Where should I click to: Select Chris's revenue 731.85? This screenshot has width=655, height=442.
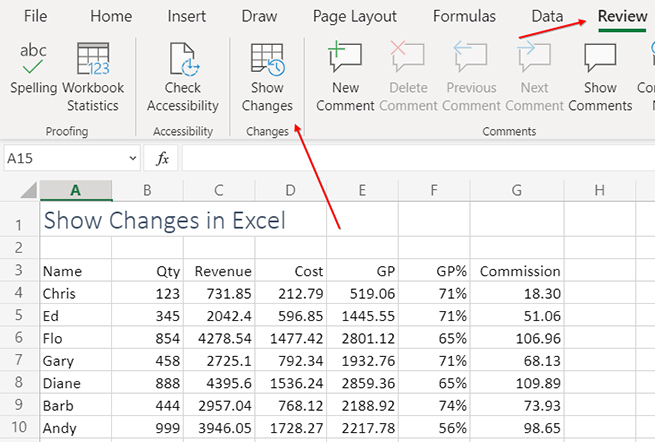pyautogui.click(x=219, y=293)
